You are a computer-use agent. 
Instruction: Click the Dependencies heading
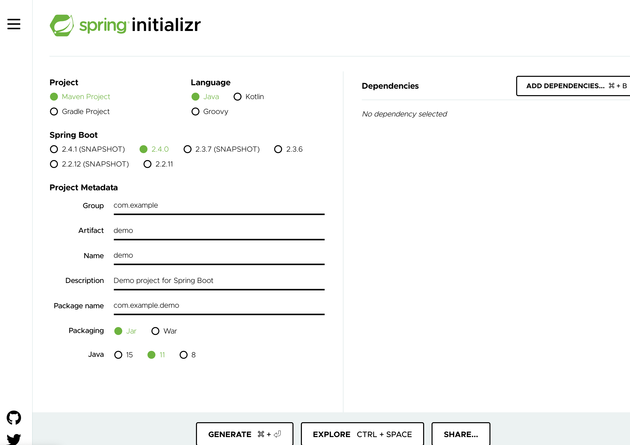tap(390, 86)
